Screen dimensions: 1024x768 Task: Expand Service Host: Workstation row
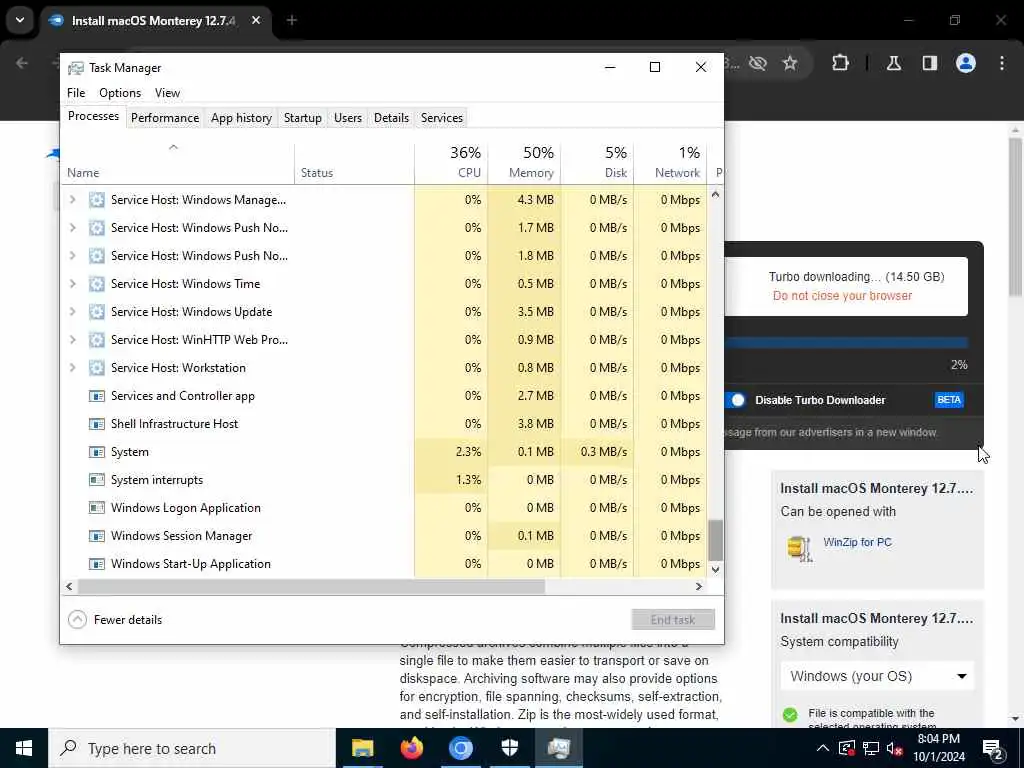coord(72,368)
